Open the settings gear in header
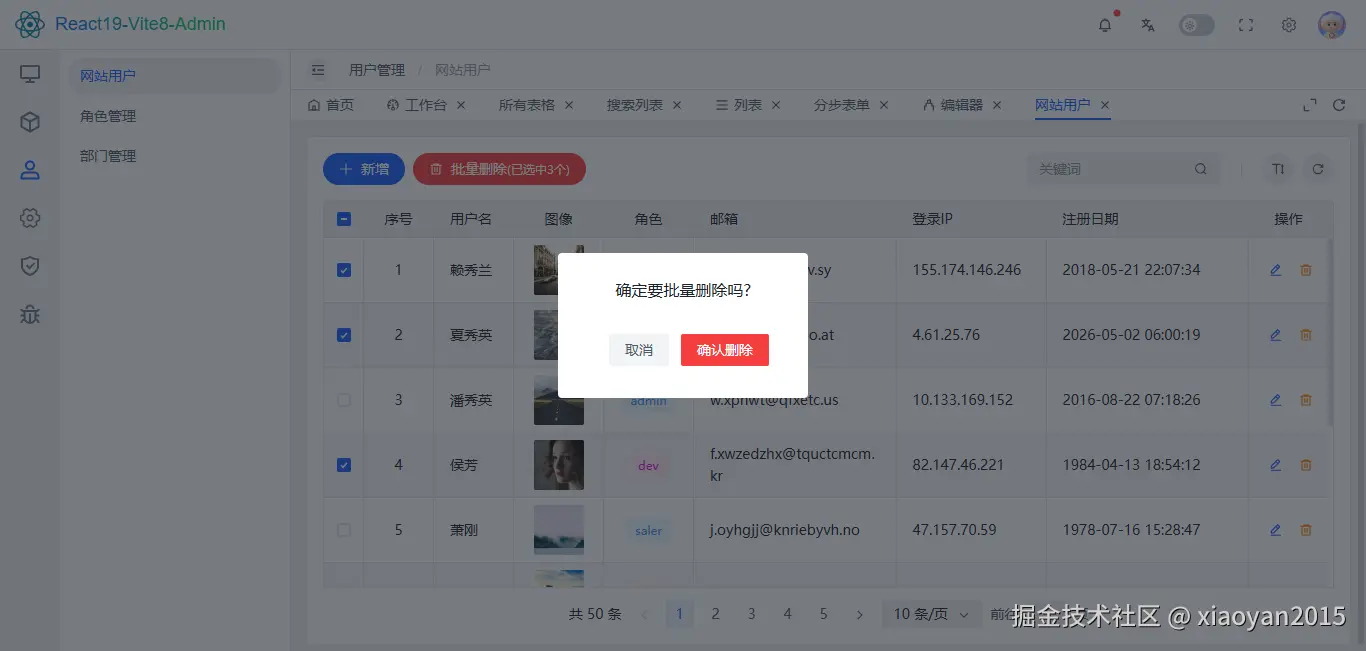 (1289, 25)
